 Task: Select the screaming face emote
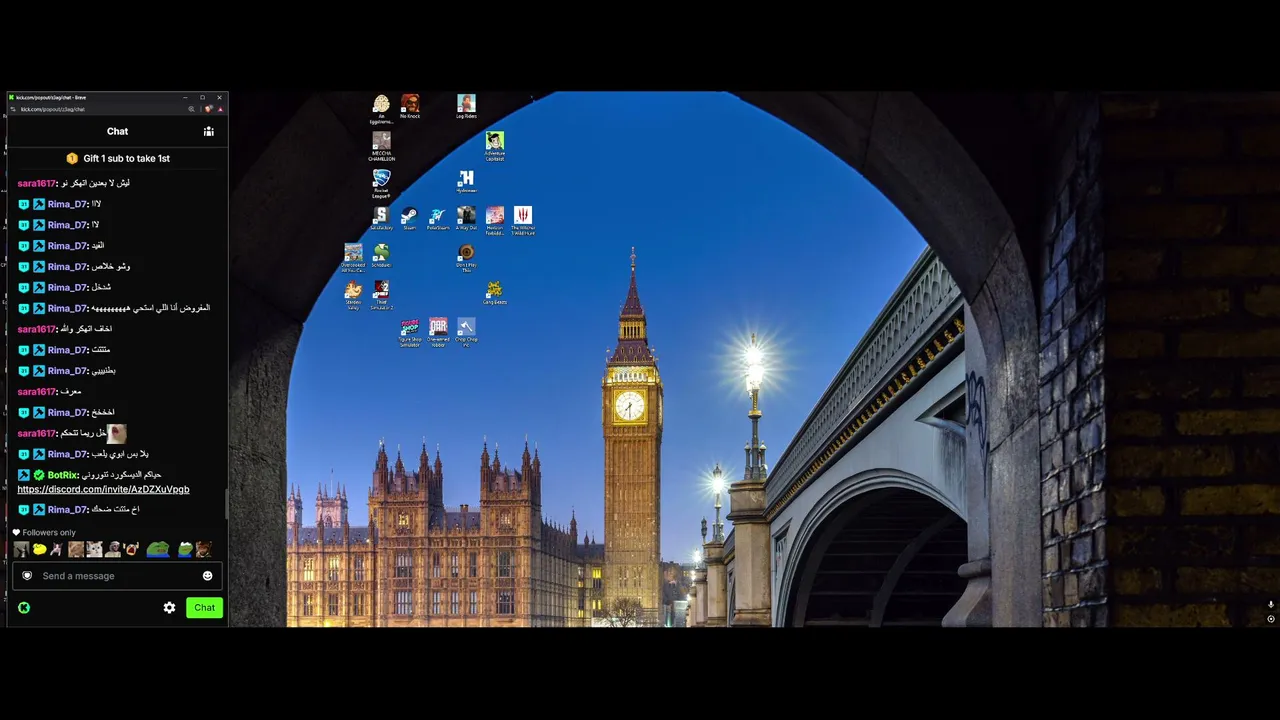[131, 549]
